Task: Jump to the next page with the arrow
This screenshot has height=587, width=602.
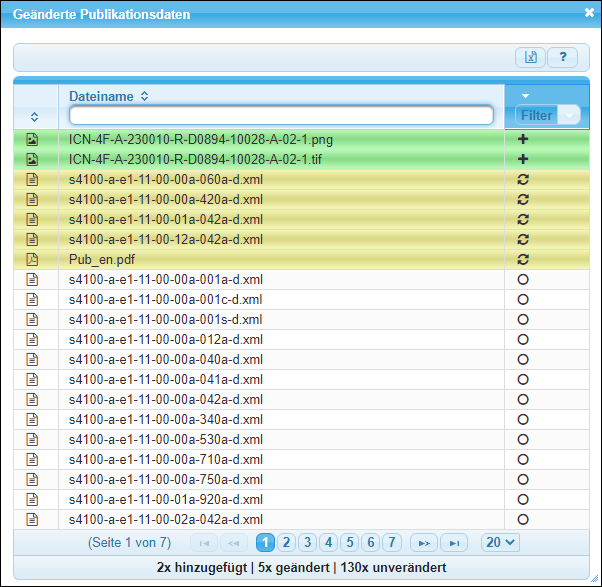Action: 424,543
